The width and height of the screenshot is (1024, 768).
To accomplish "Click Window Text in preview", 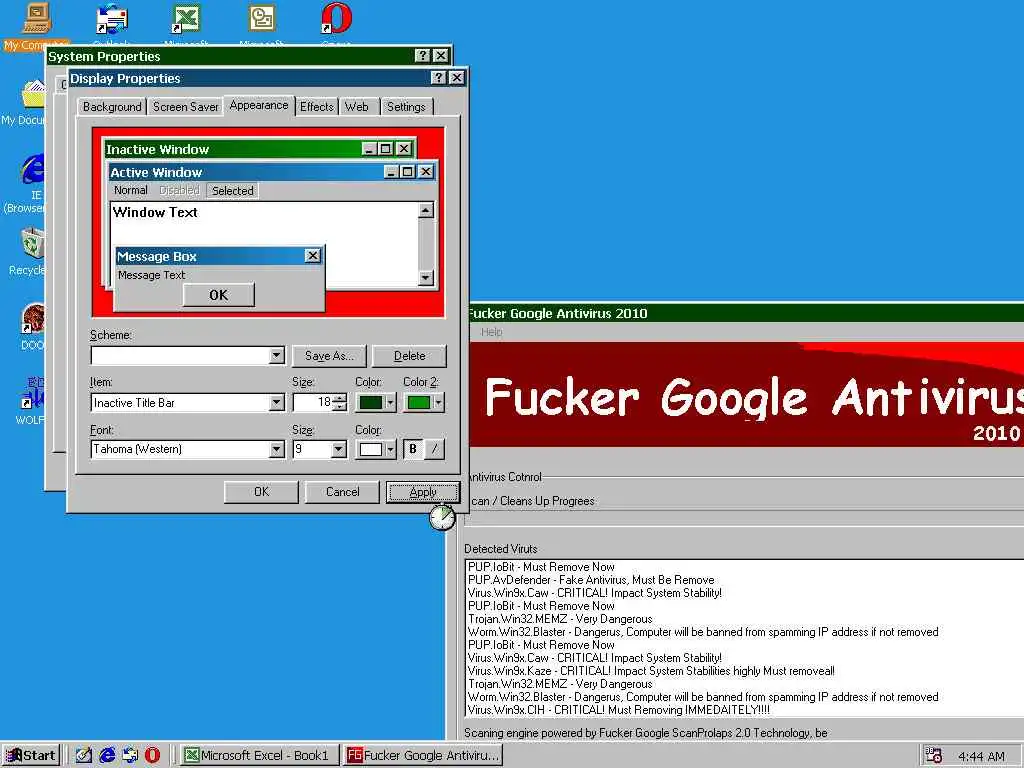I will coord(155,212).
